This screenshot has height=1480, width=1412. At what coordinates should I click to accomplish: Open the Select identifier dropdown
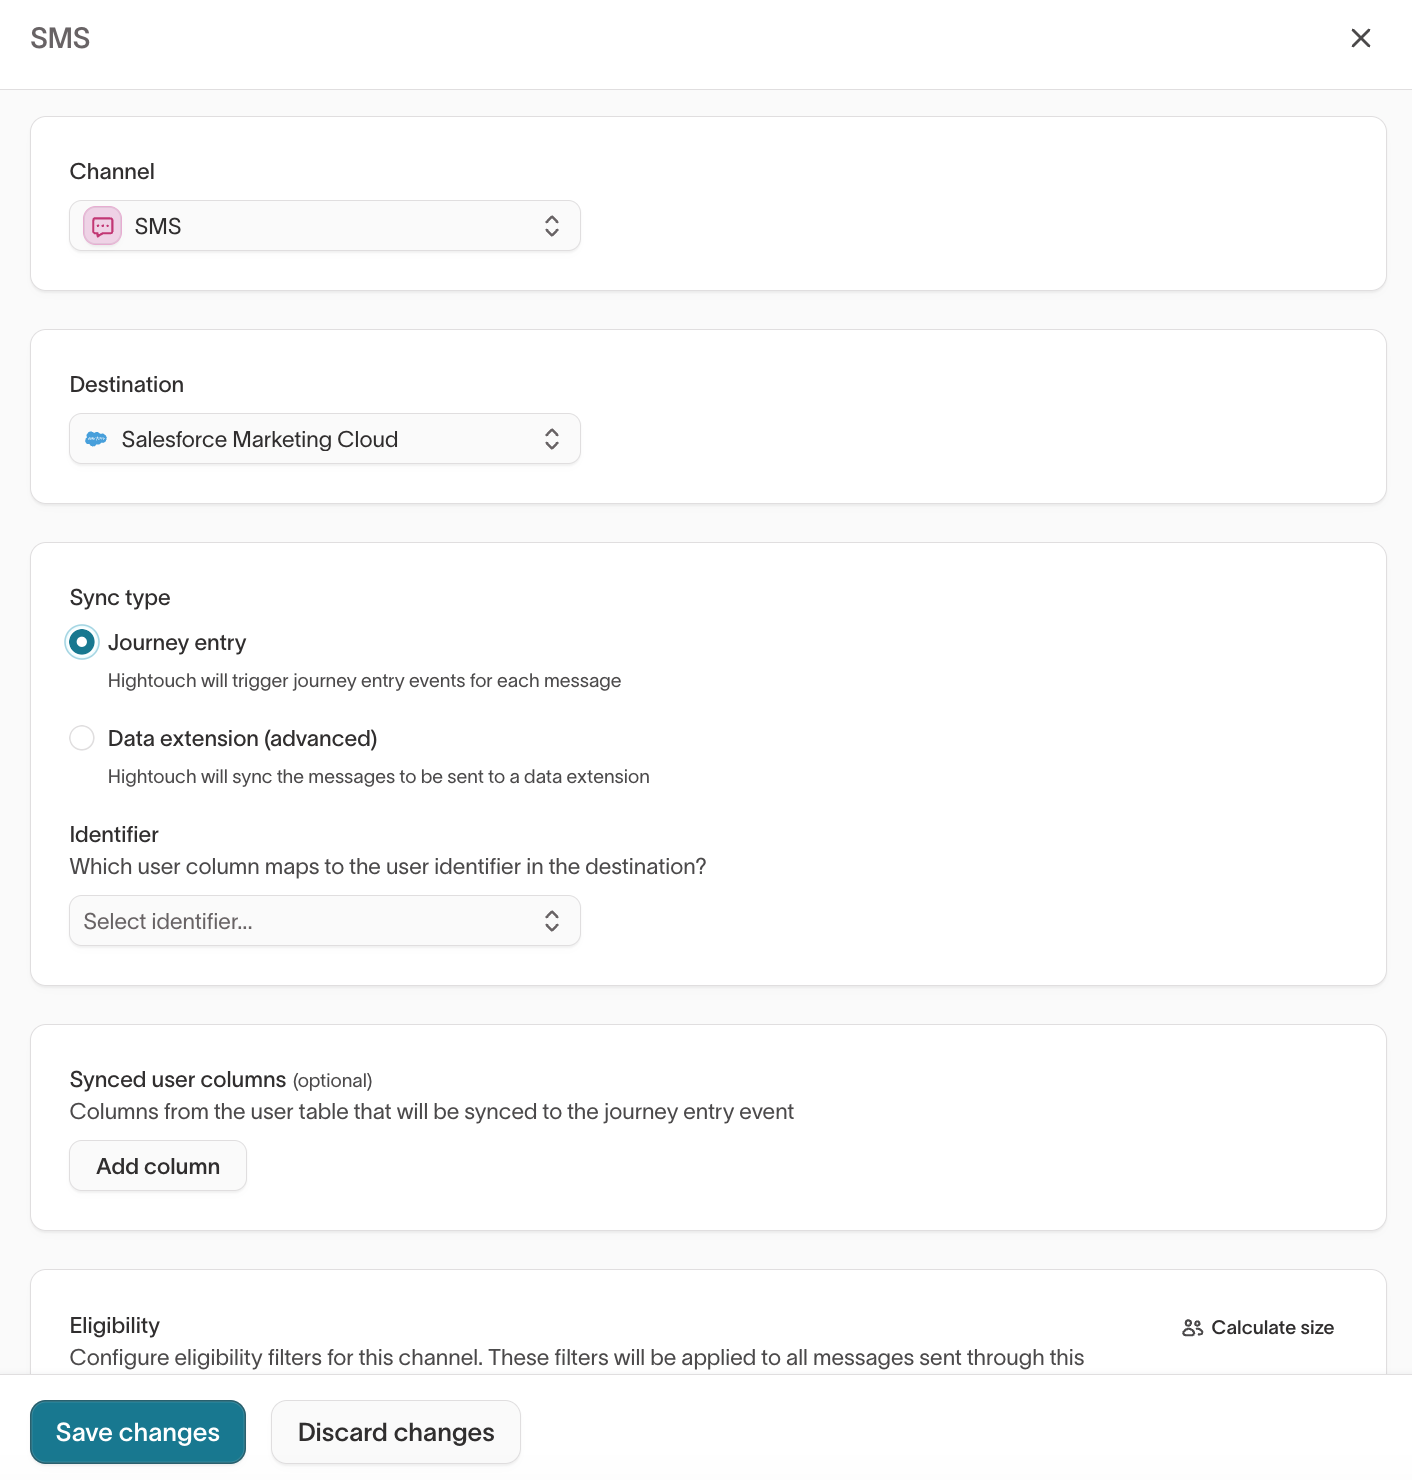[324, 921]
